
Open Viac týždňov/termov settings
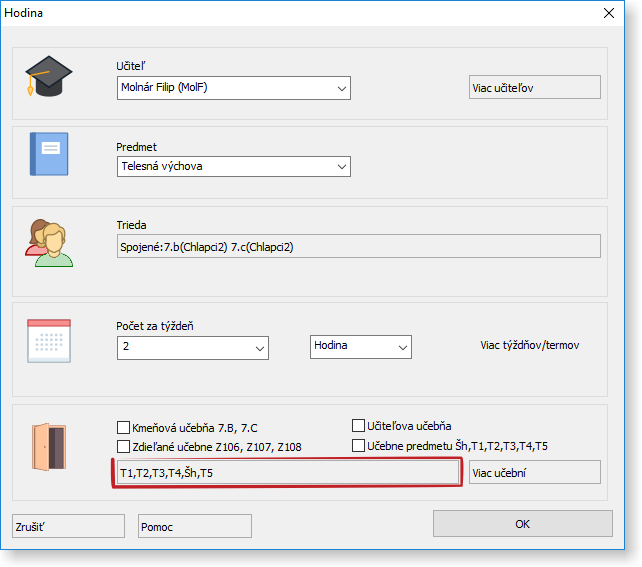click(529, 346)
